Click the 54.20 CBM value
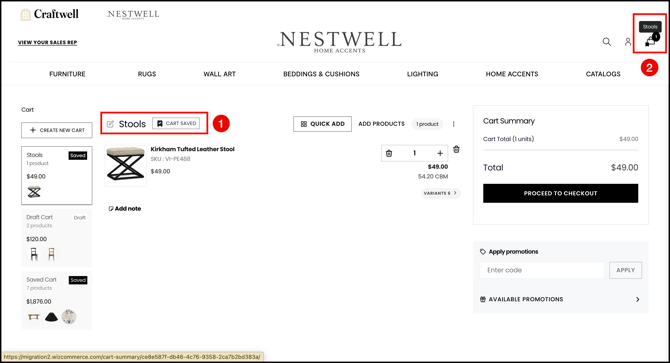The image size is (670, 363). 433,176
